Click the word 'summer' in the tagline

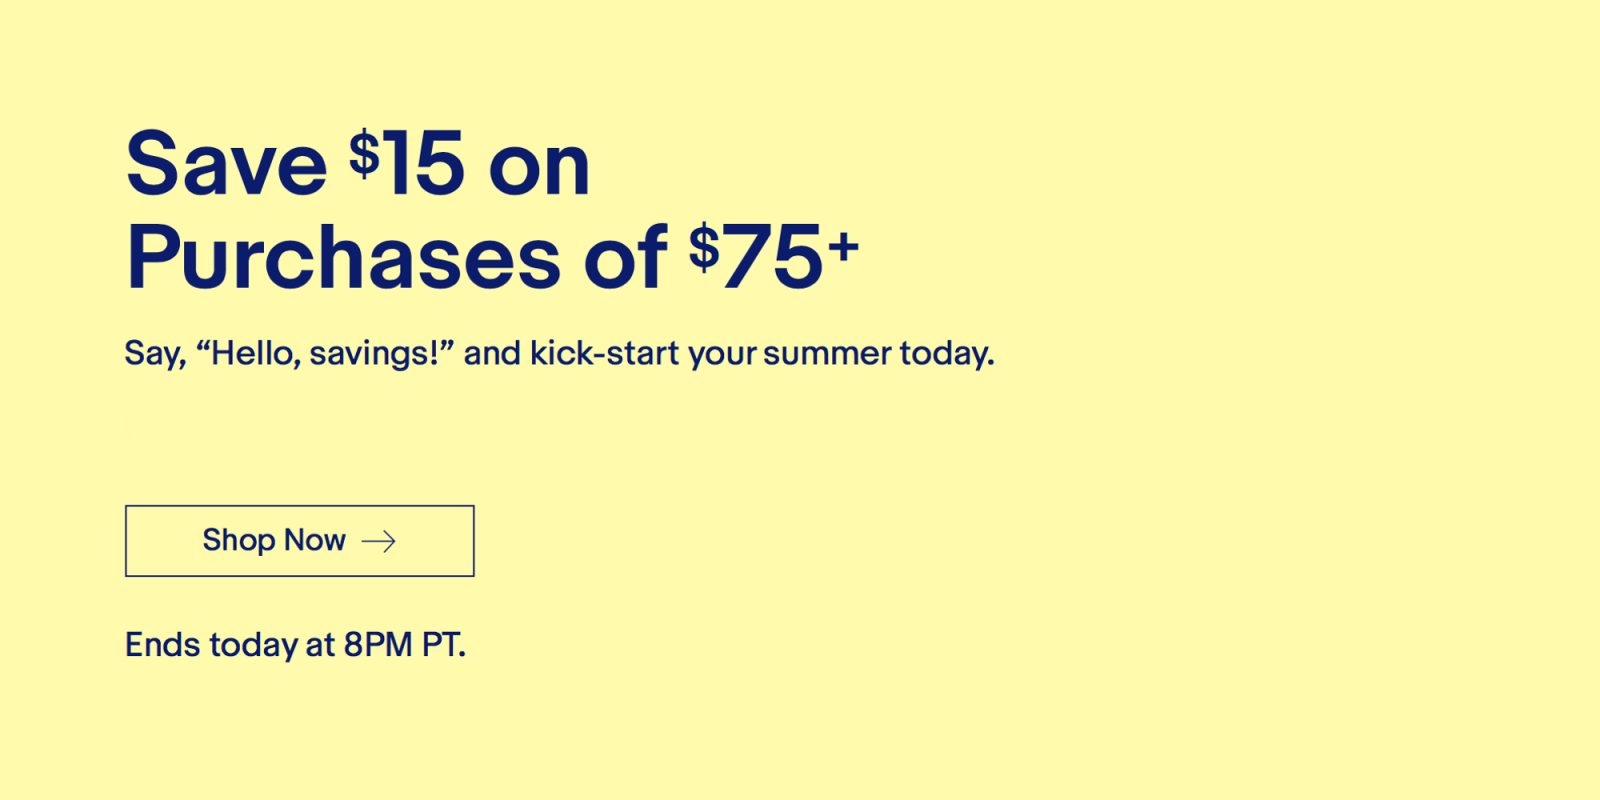pyautogui.click(x=826, y=353)
